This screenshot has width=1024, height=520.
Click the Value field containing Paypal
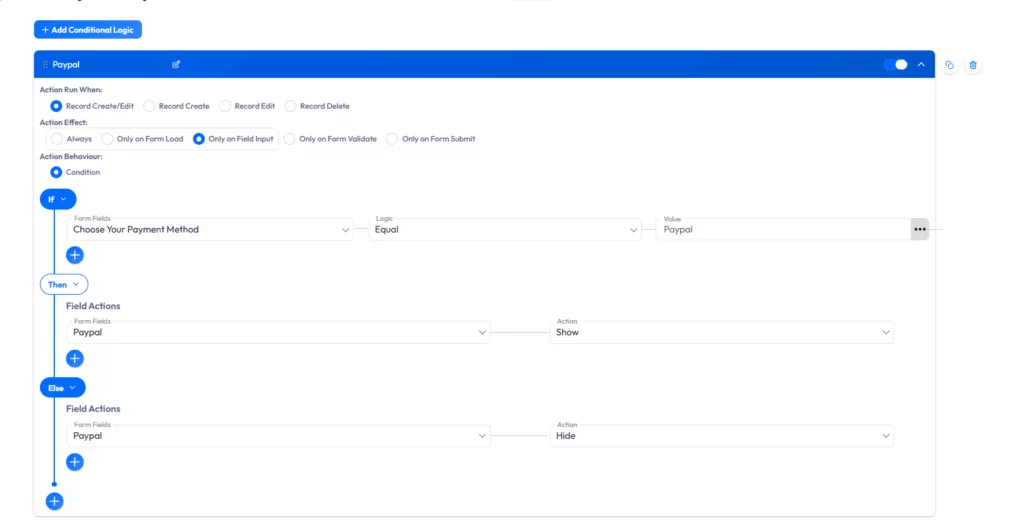pyautogui.click(x=780, y=229)
